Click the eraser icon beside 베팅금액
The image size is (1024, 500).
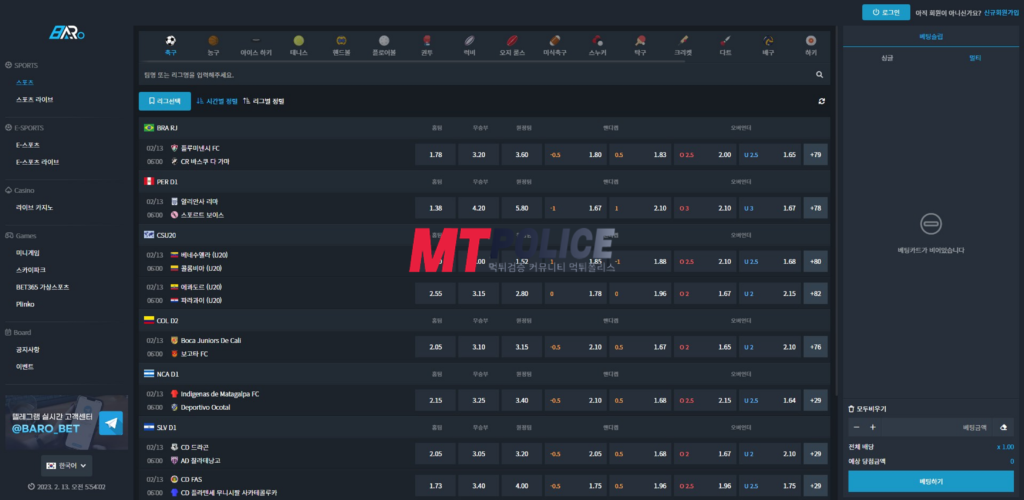(x=1003, y=428)
